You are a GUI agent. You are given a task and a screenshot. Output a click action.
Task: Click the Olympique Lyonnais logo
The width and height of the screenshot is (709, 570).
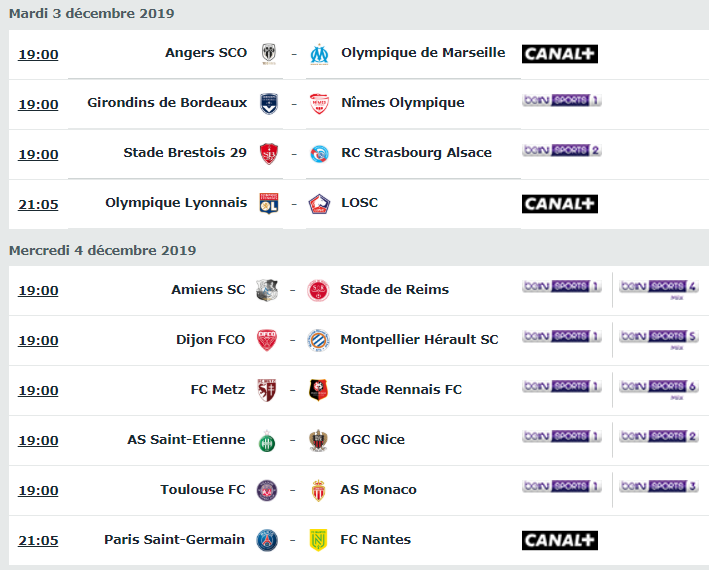269,203
